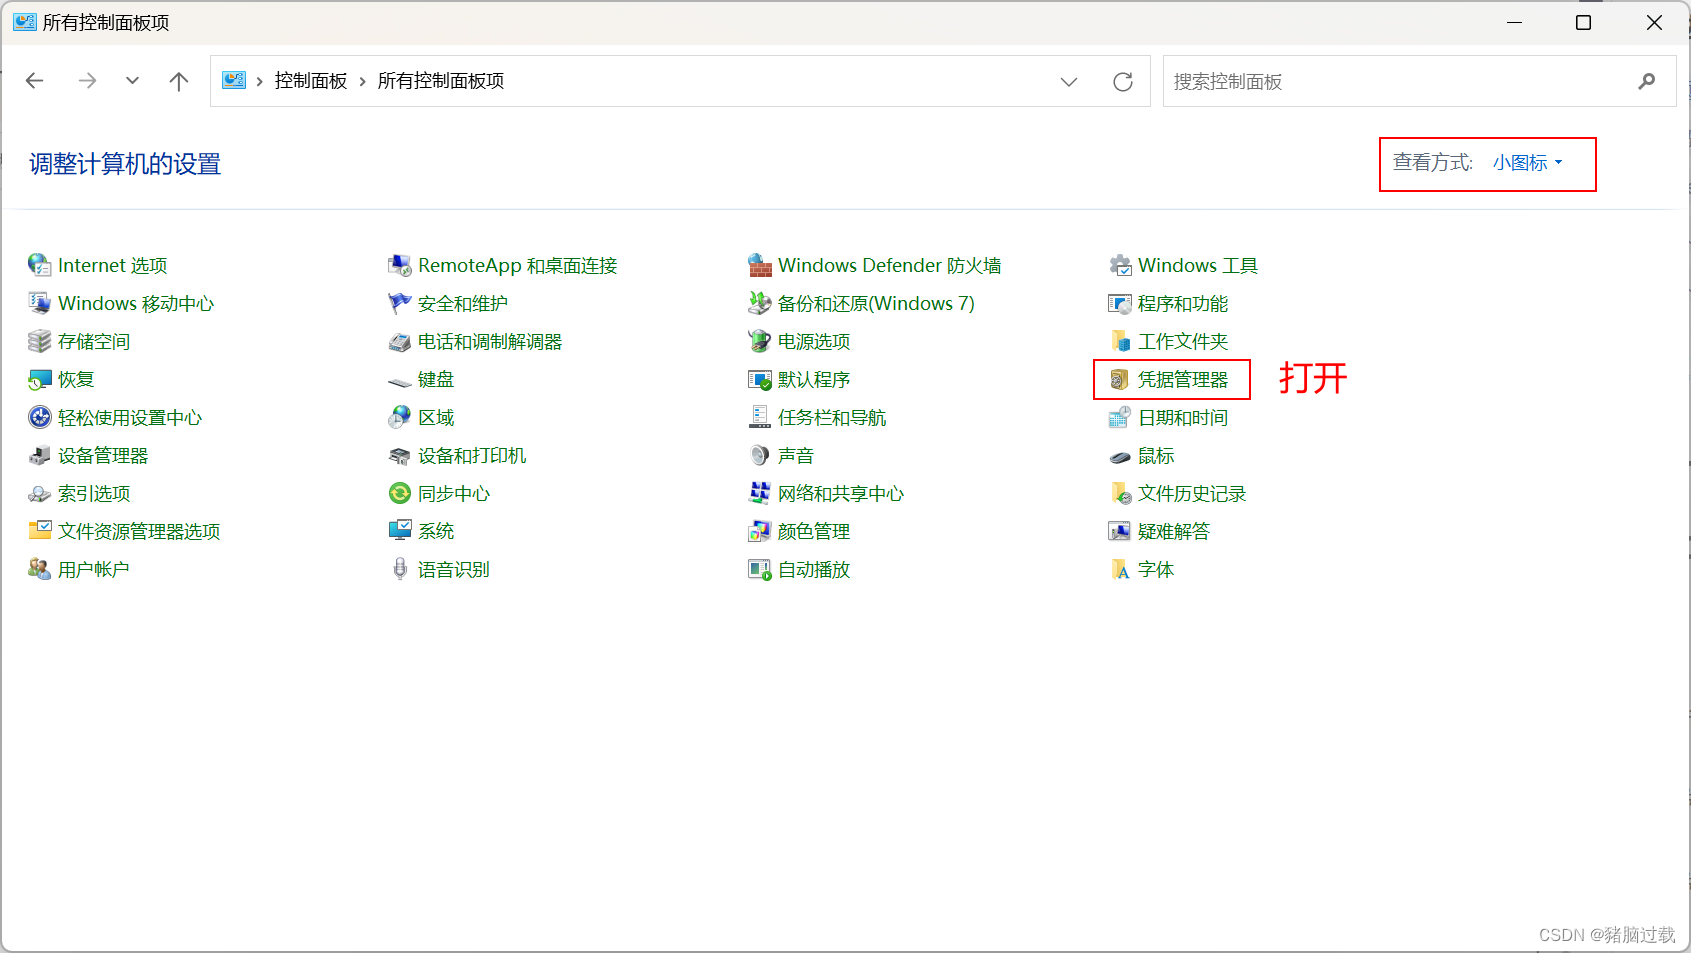
Task: Click the 默认程序 icon
Action: click(x=759, y=379)
